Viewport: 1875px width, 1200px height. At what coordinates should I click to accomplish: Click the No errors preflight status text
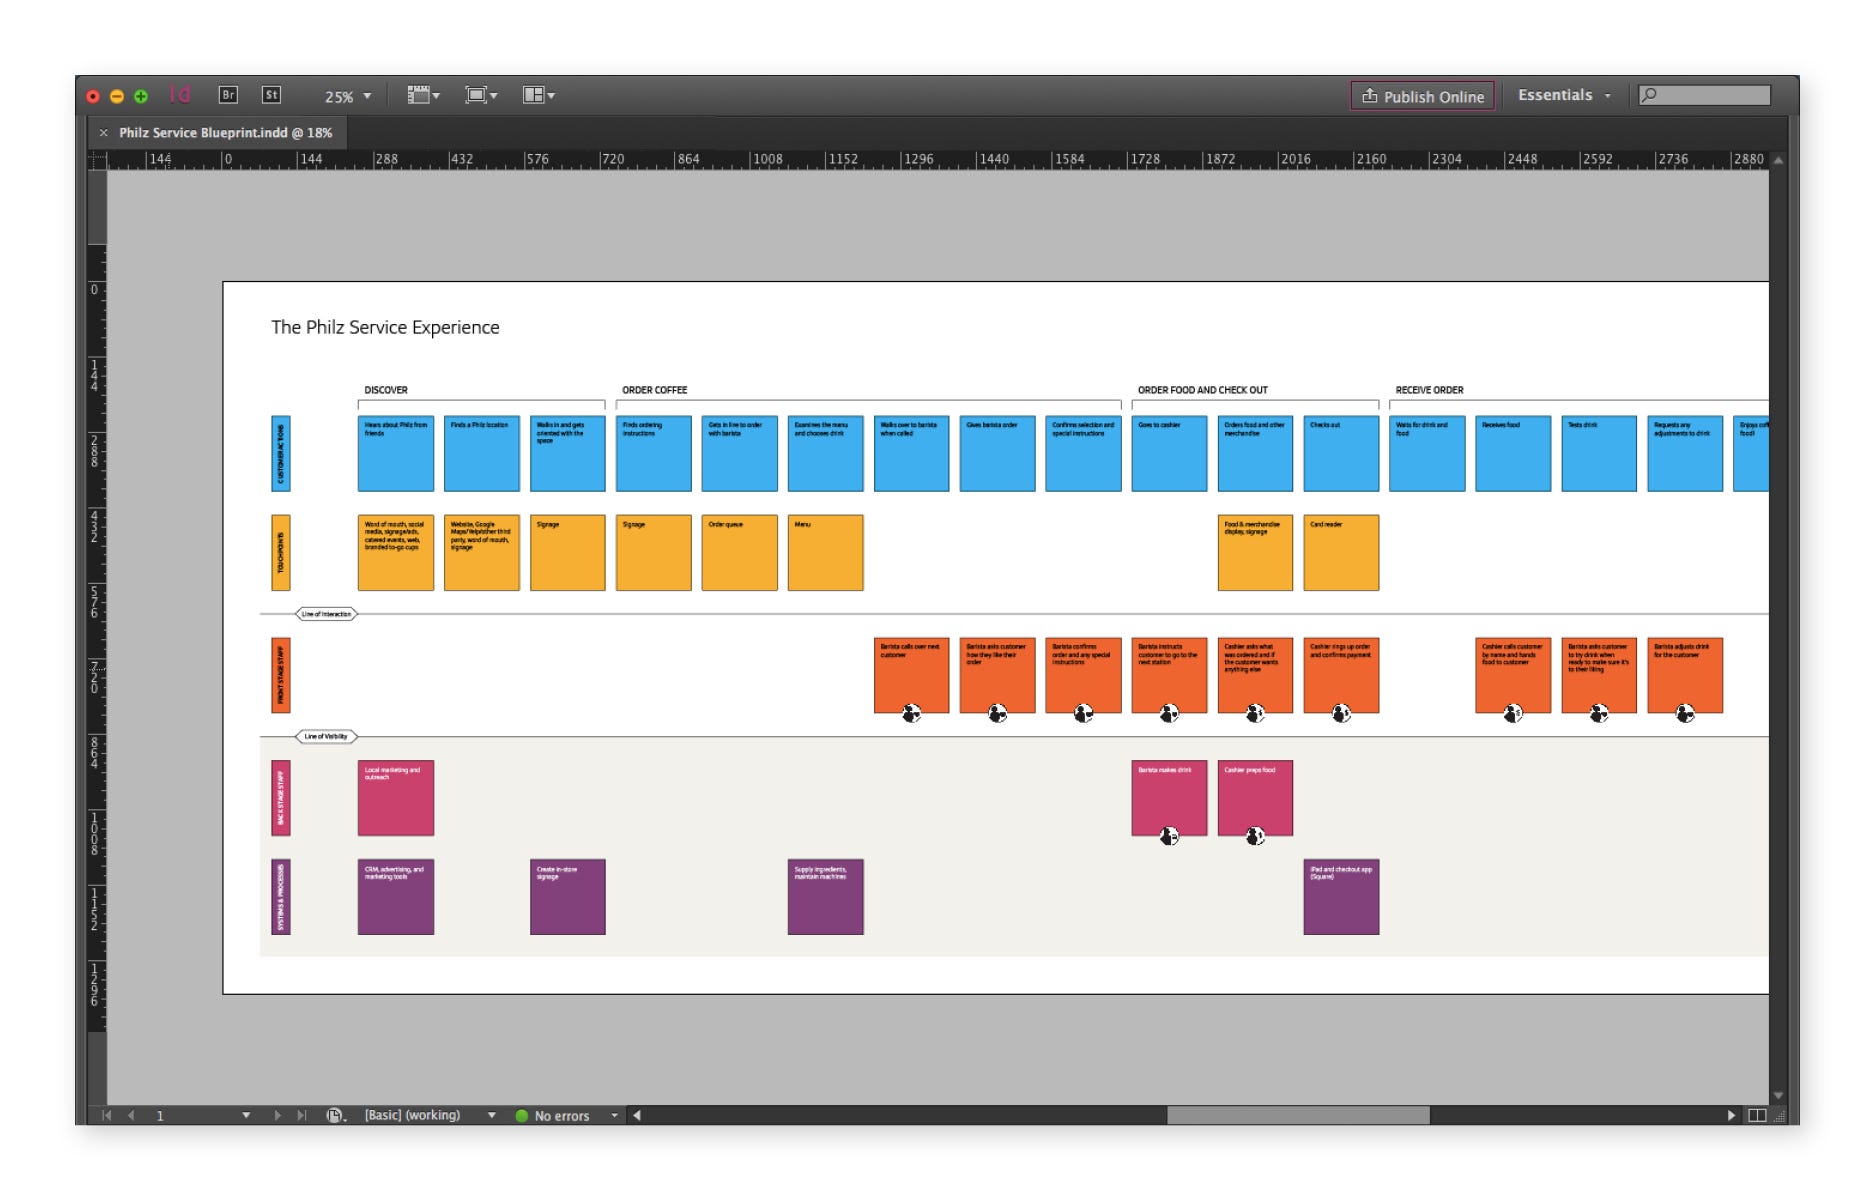(562, 1116)
